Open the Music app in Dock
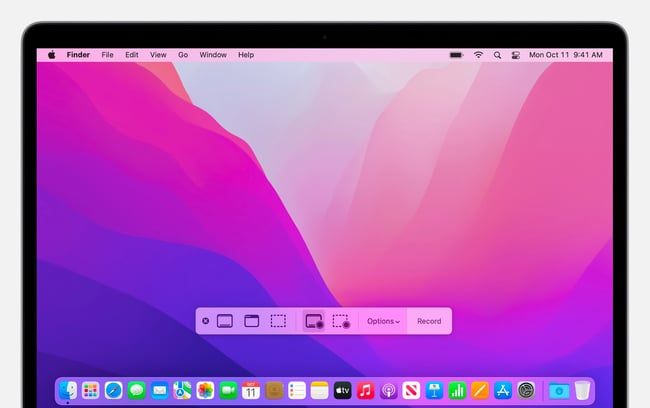The image size is (650, 408). (366, 390)
